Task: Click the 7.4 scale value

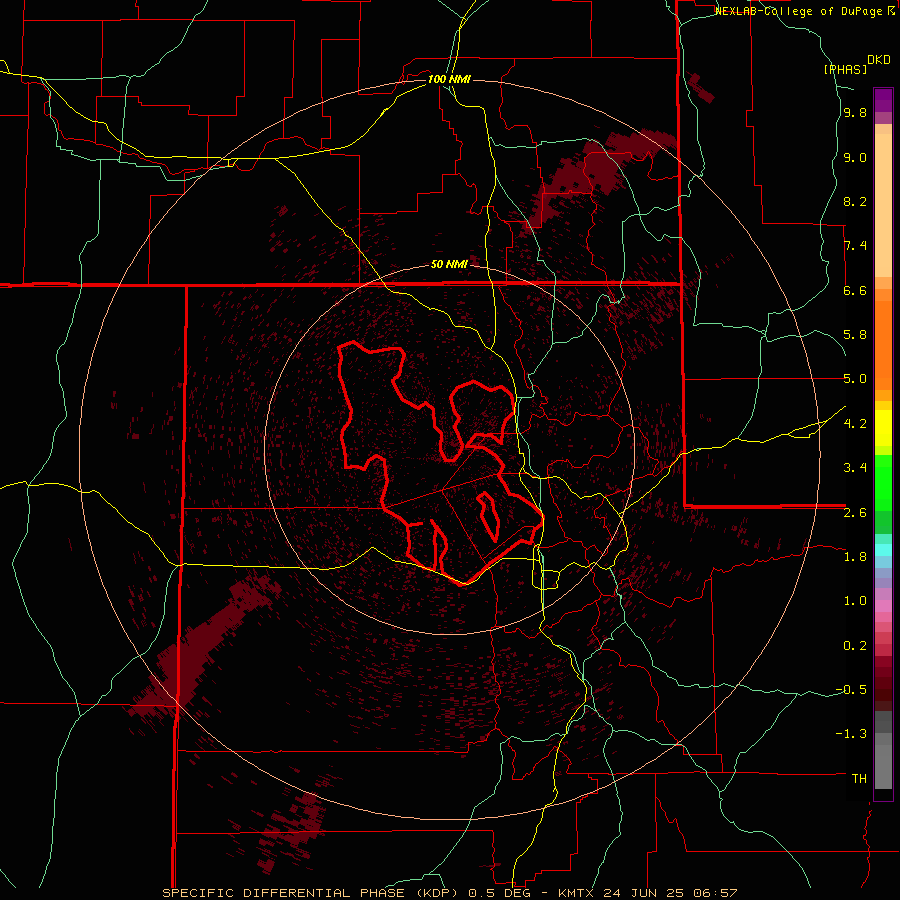Action: [x=855, y=246]
